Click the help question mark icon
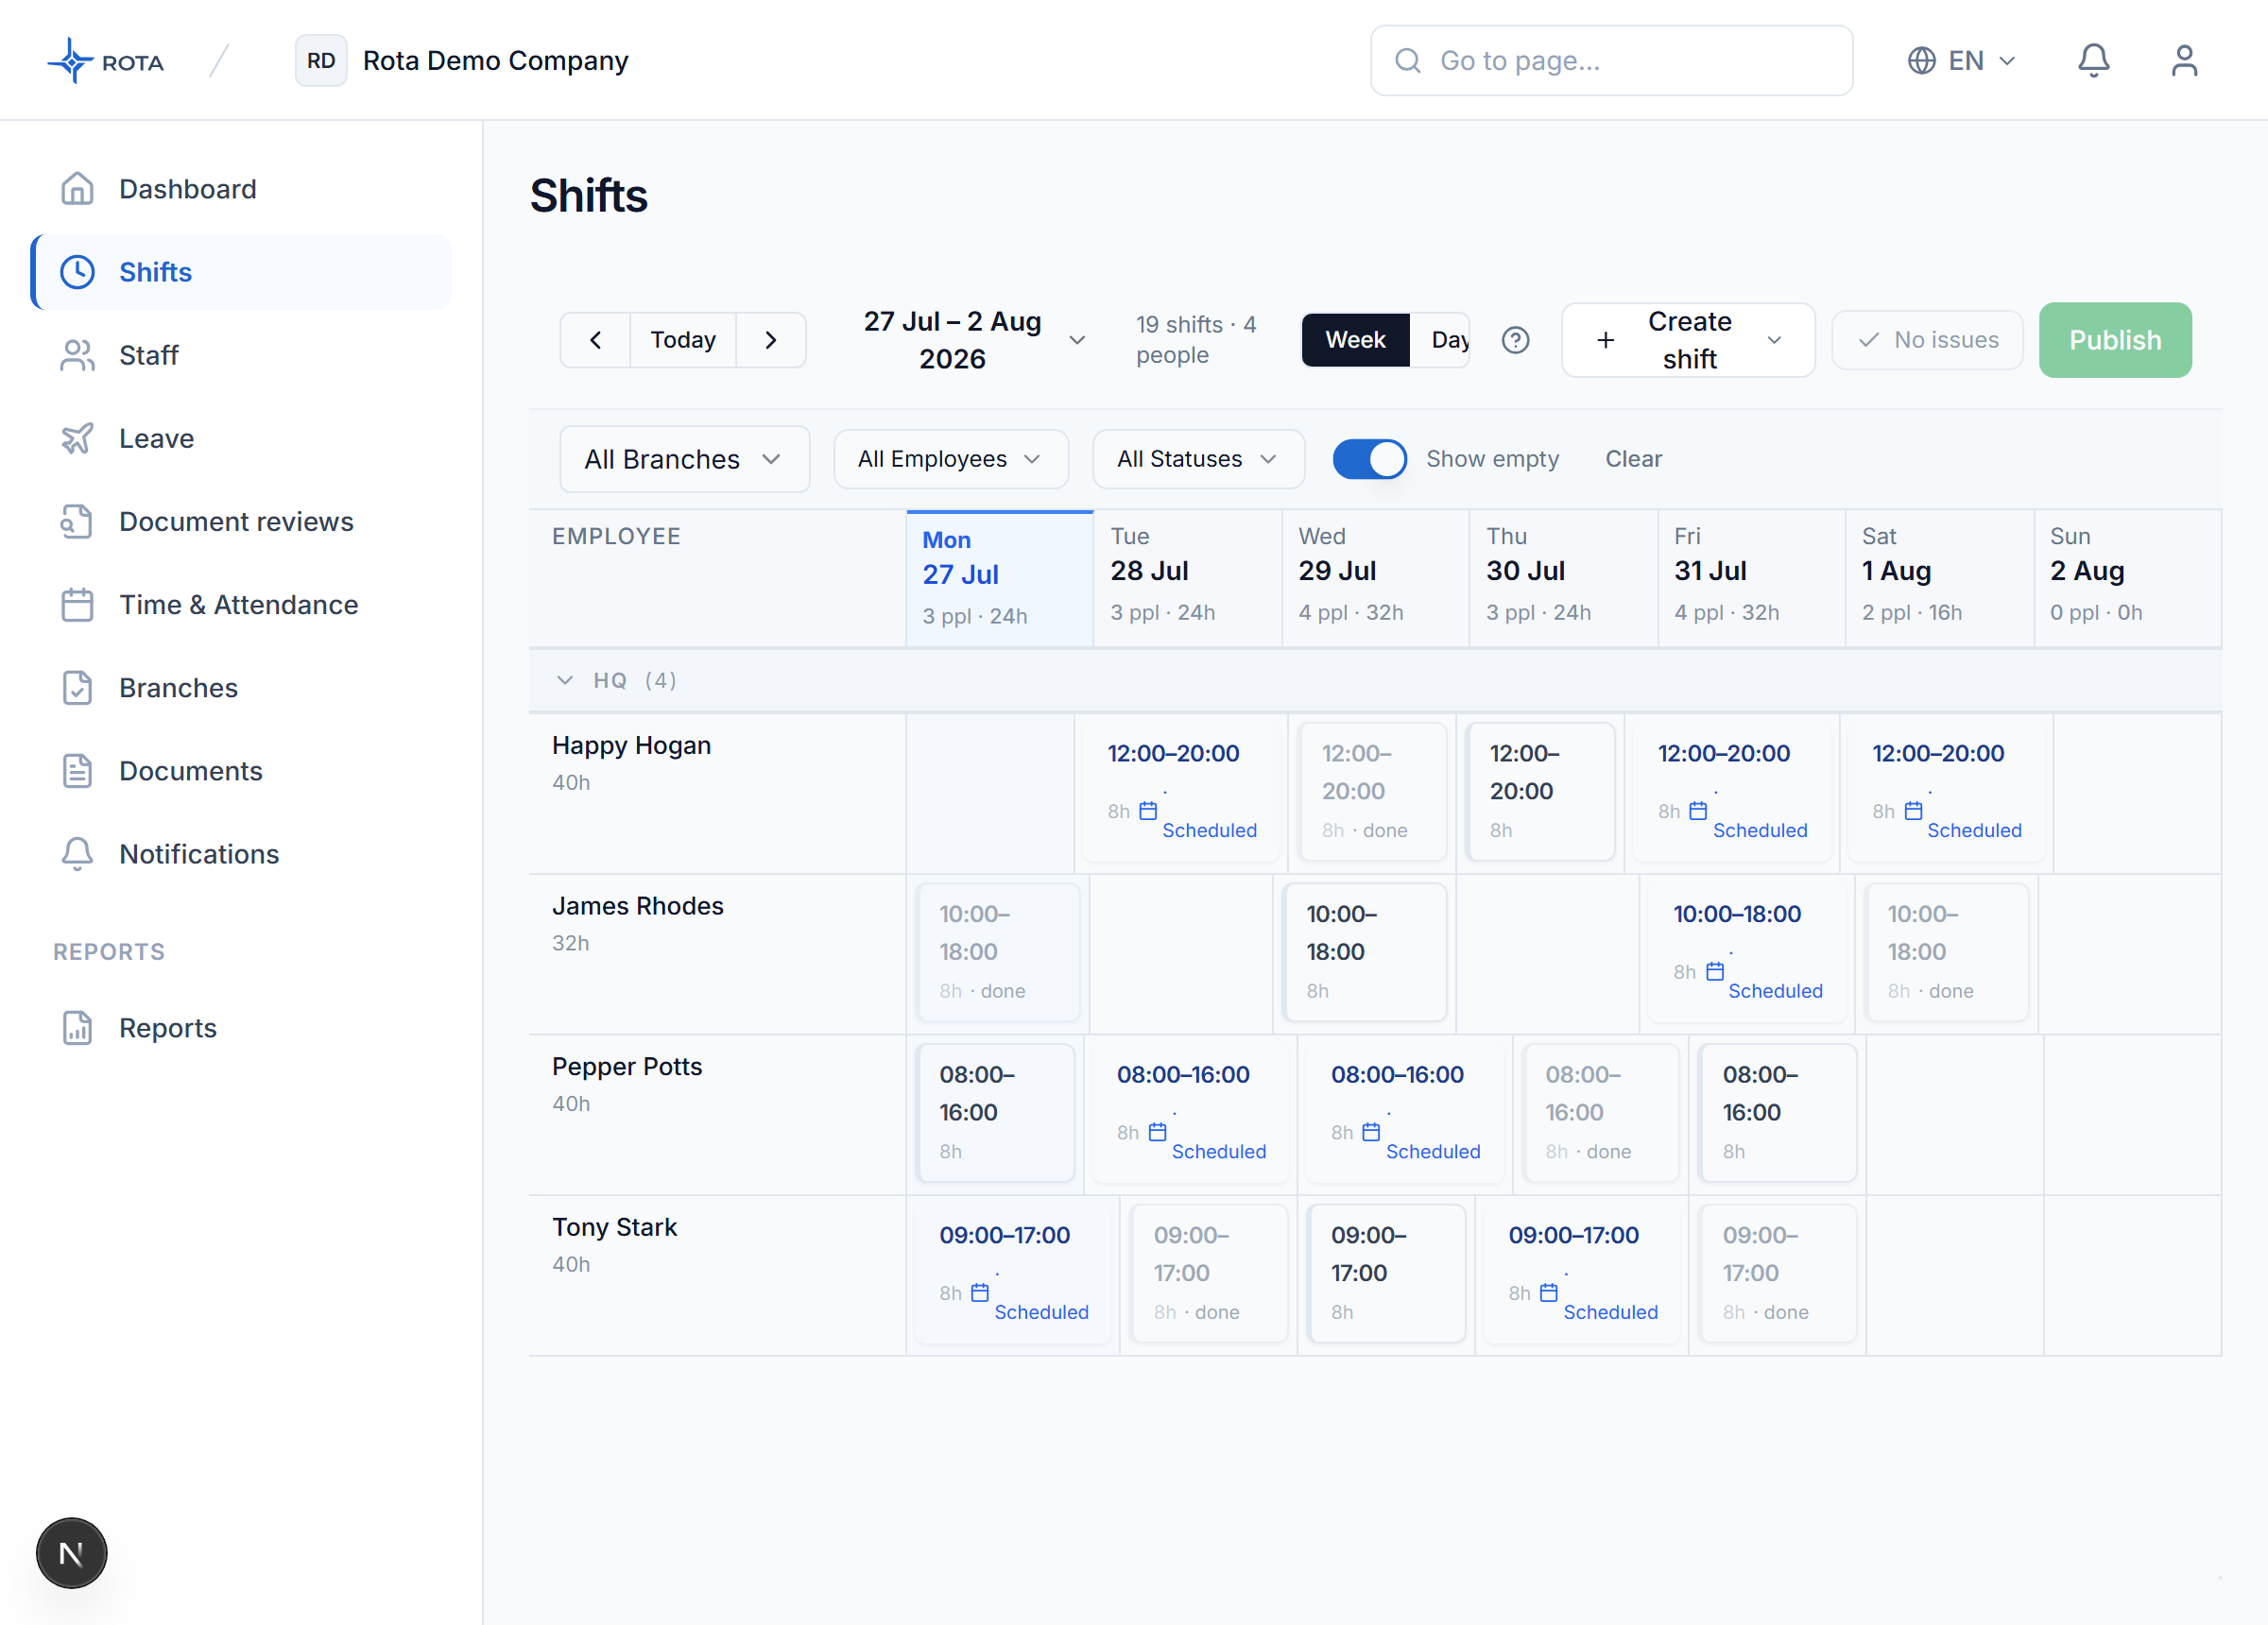This screenshot has width=2268, height=1625. (x=1515, y=340)
